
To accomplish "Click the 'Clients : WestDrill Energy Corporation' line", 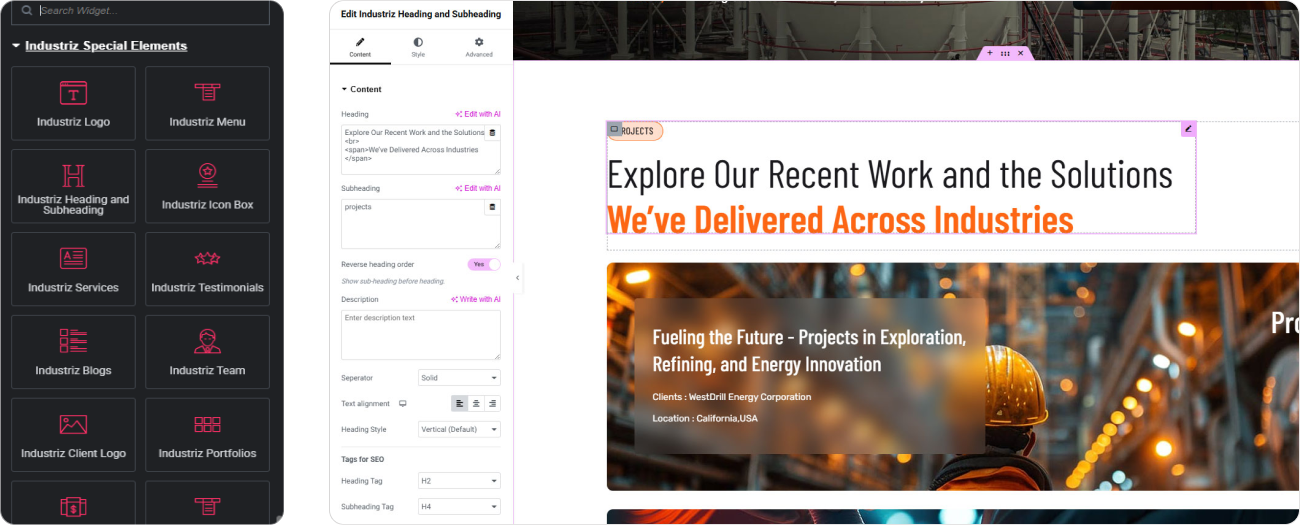I will coord(732,397).
